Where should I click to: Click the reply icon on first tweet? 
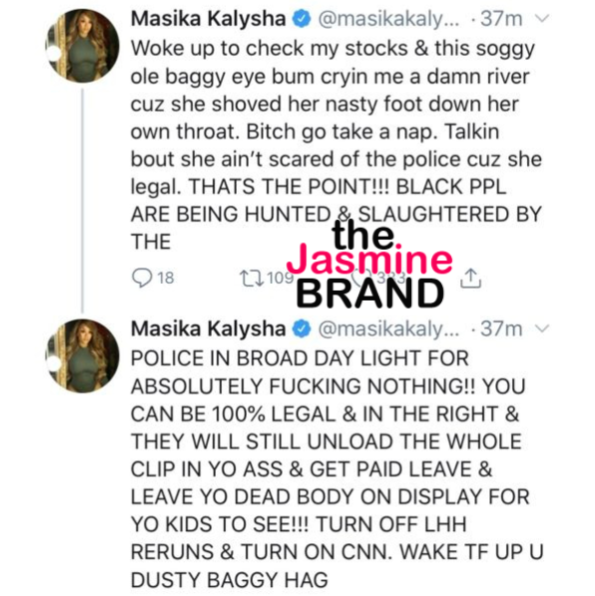click(142, 278)
